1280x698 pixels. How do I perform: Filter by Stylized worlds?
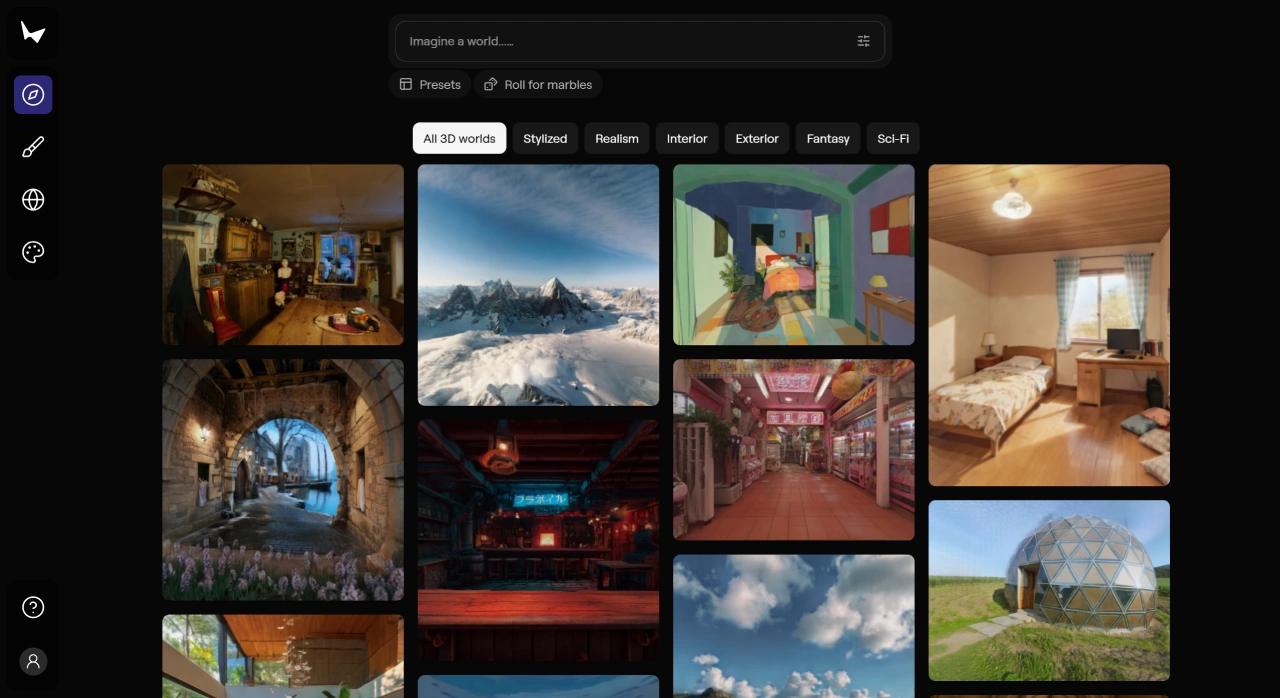pos(545,139)
